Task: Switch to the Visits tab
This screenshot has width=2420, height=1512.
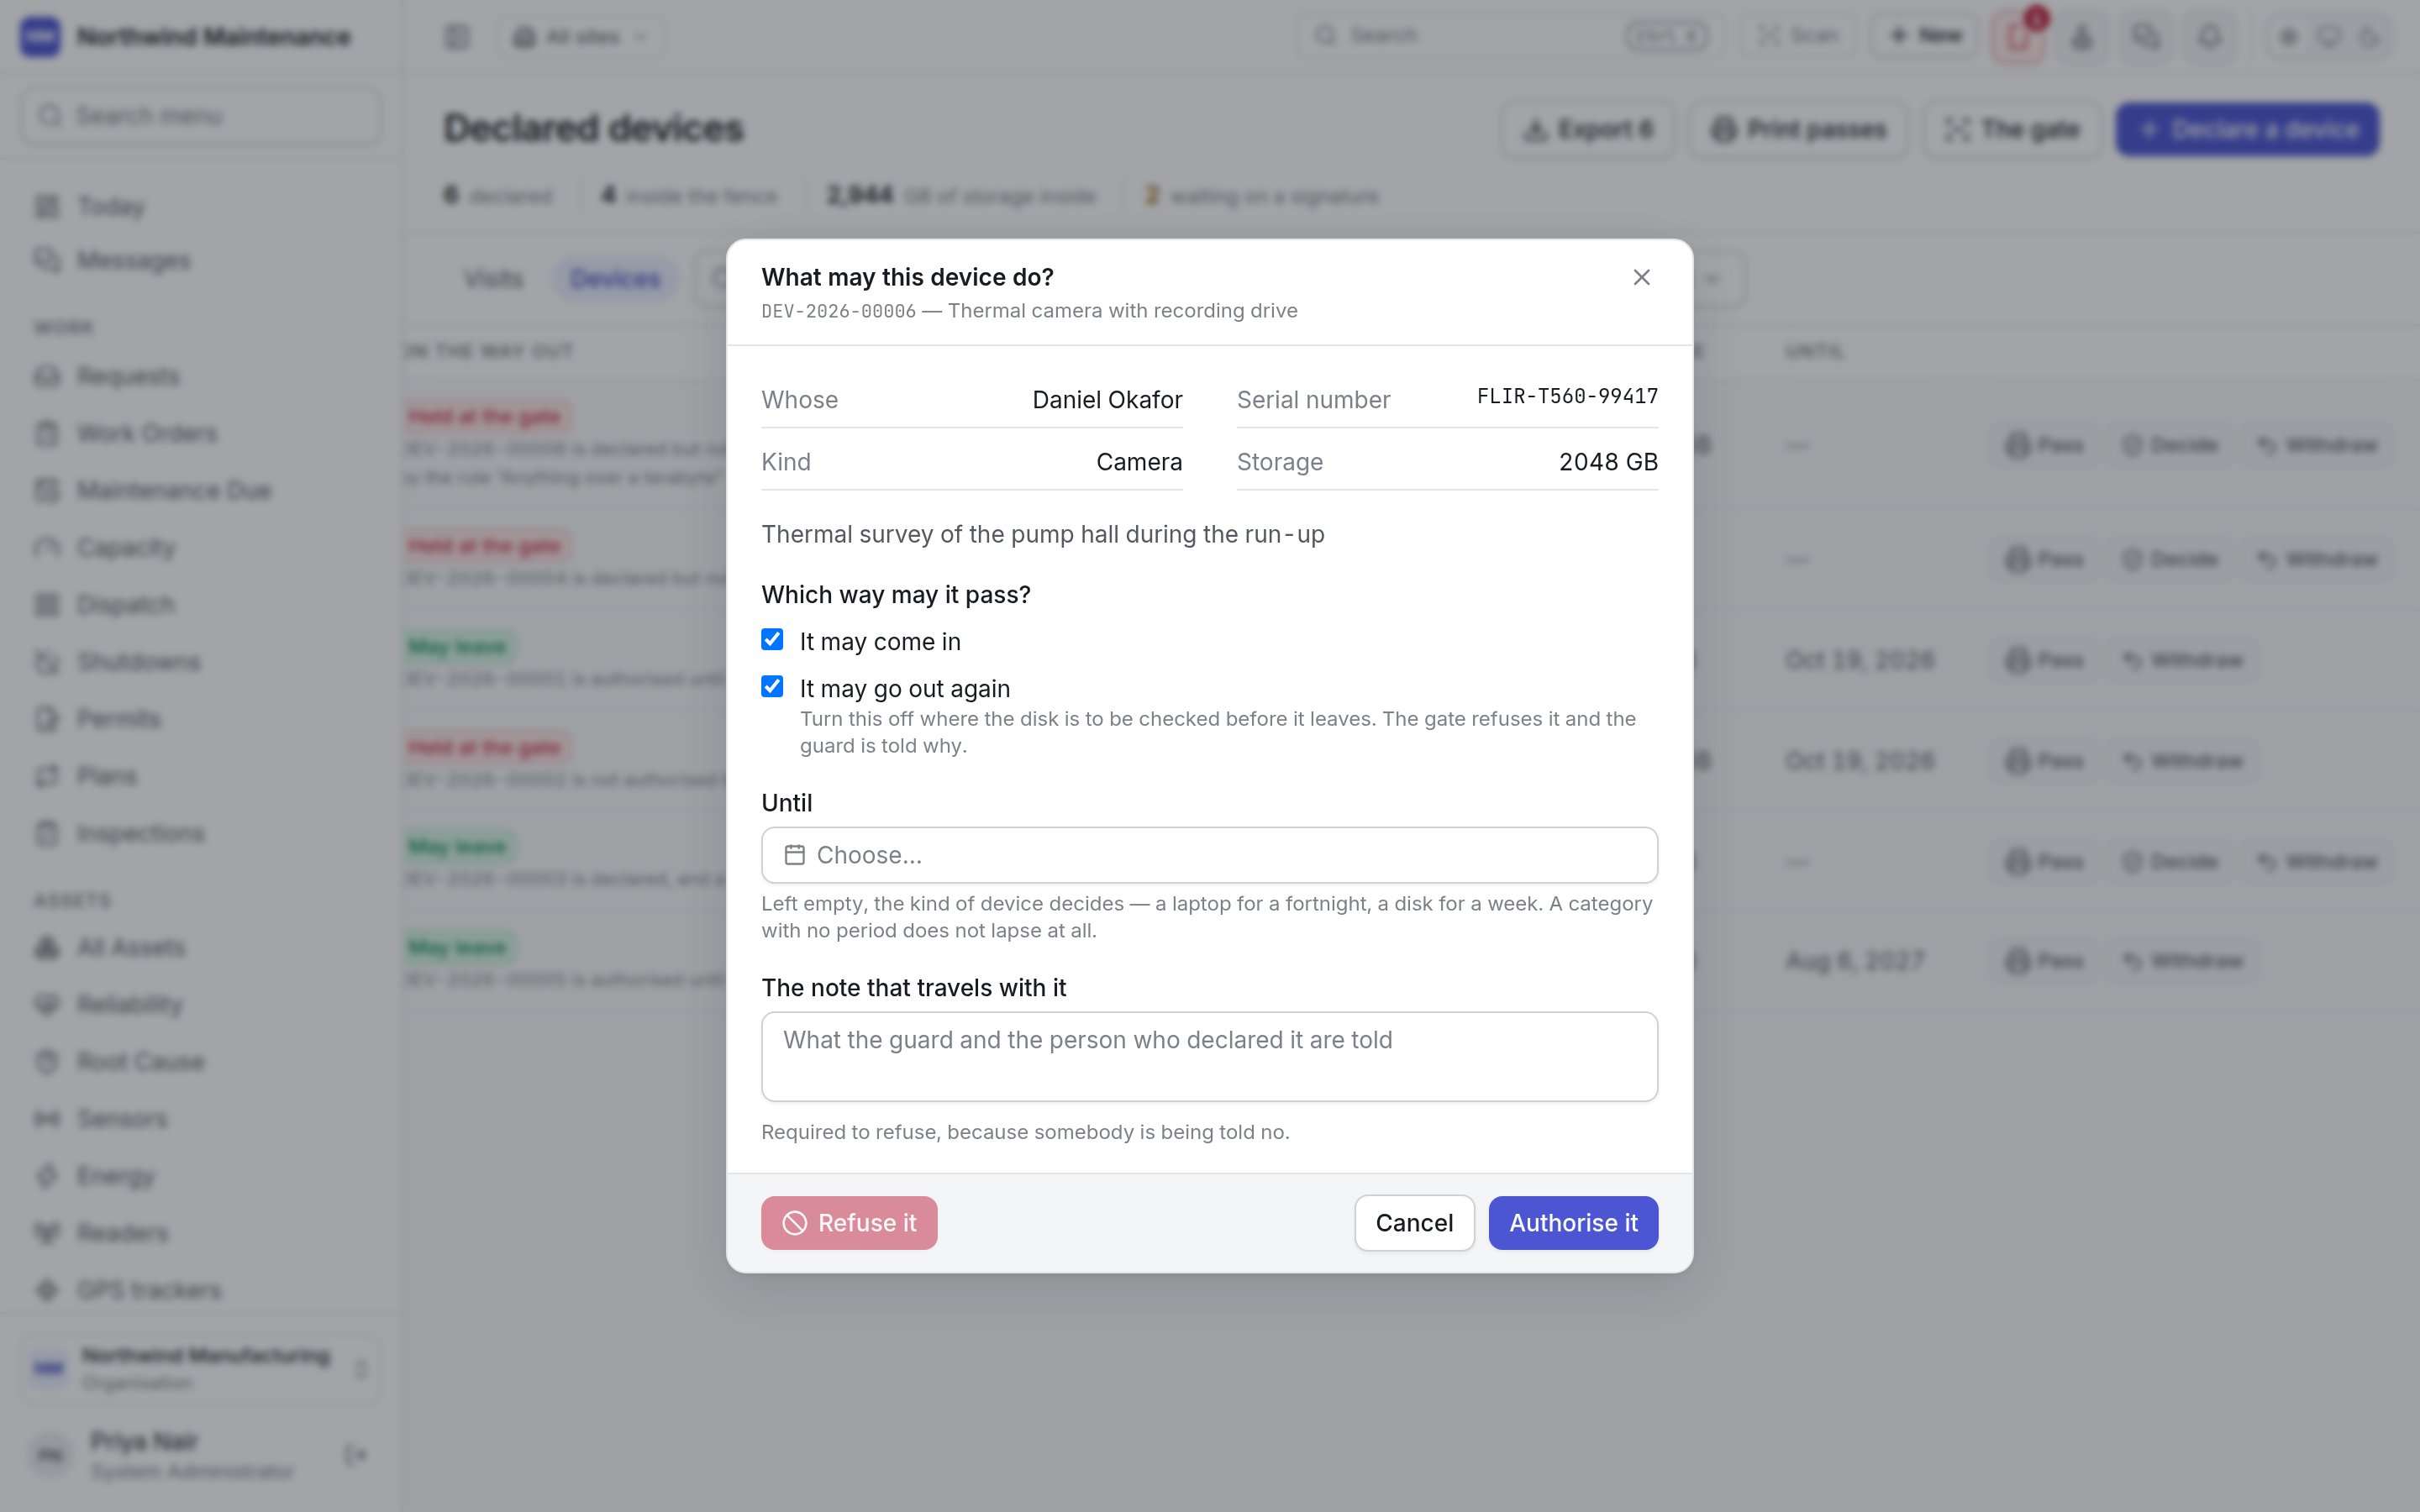Action: 493,279
